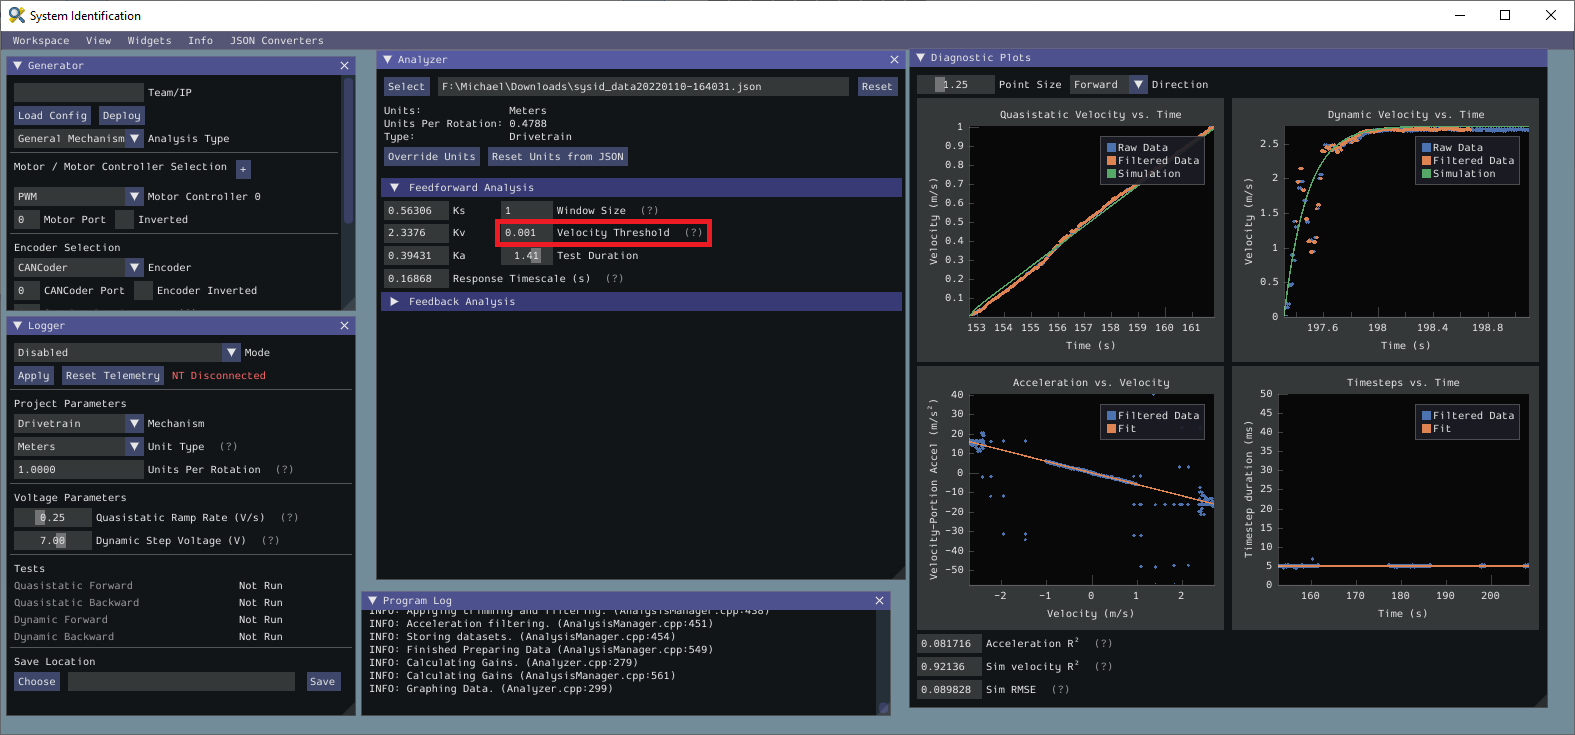The height and width of the screenshot is (735, 1575).
Task: Click Reset Units from JSON
Action: (558, 157)
